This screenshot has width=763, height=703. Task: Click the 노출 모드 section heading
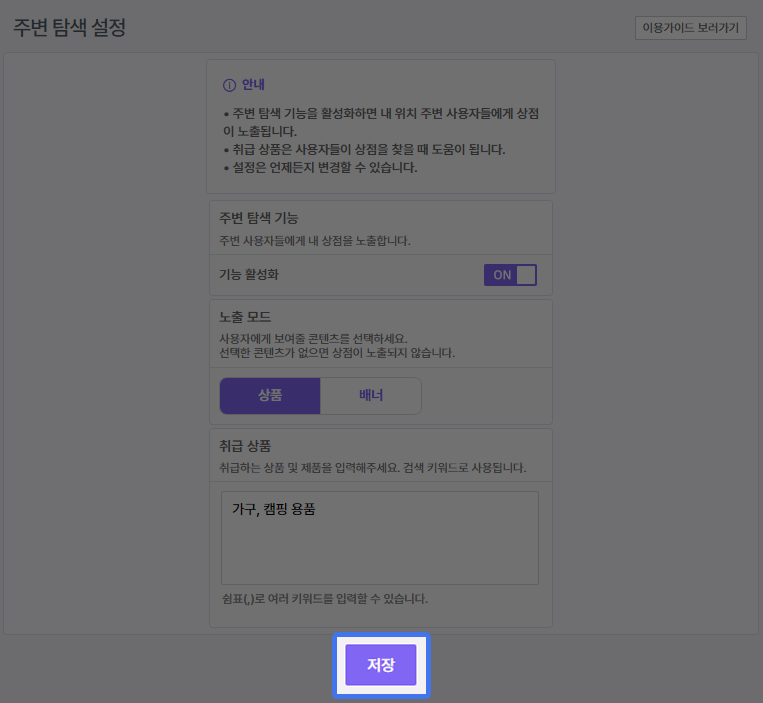click(245, 317)
